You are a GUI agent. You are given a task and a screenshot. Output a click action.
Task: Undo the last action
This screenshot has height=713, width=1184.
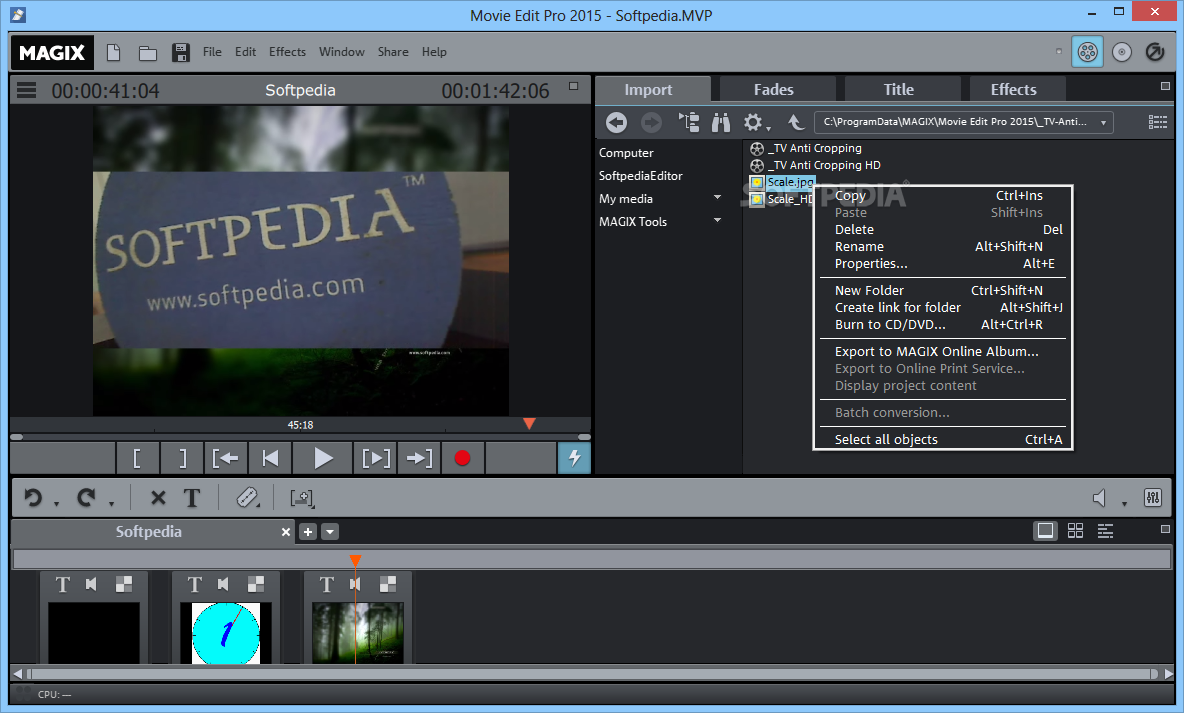point(32,497)
